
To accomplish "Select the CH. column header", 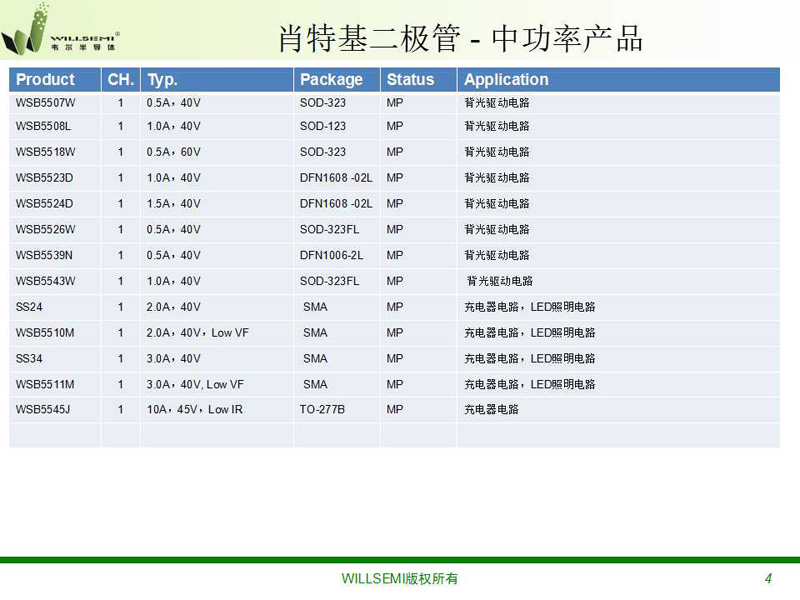I will [x=120, y=80].
